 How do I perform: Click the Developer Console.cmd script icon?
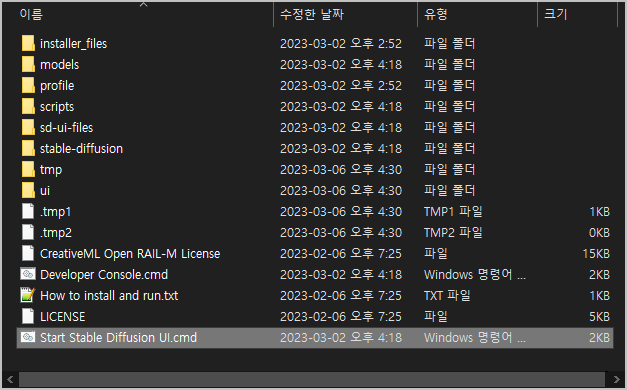(x=28, y=274)
